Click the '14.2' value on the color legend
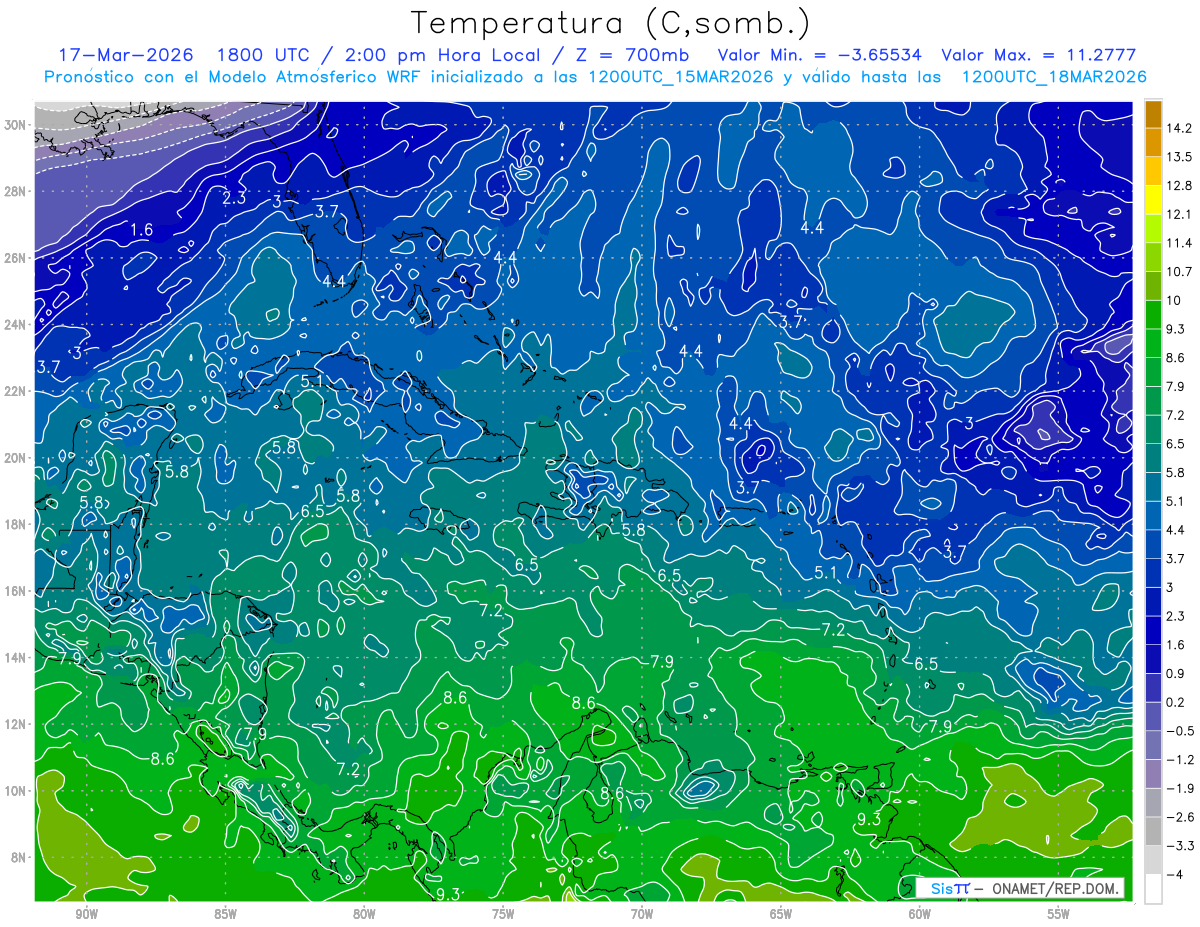 tap(1179, 128)
